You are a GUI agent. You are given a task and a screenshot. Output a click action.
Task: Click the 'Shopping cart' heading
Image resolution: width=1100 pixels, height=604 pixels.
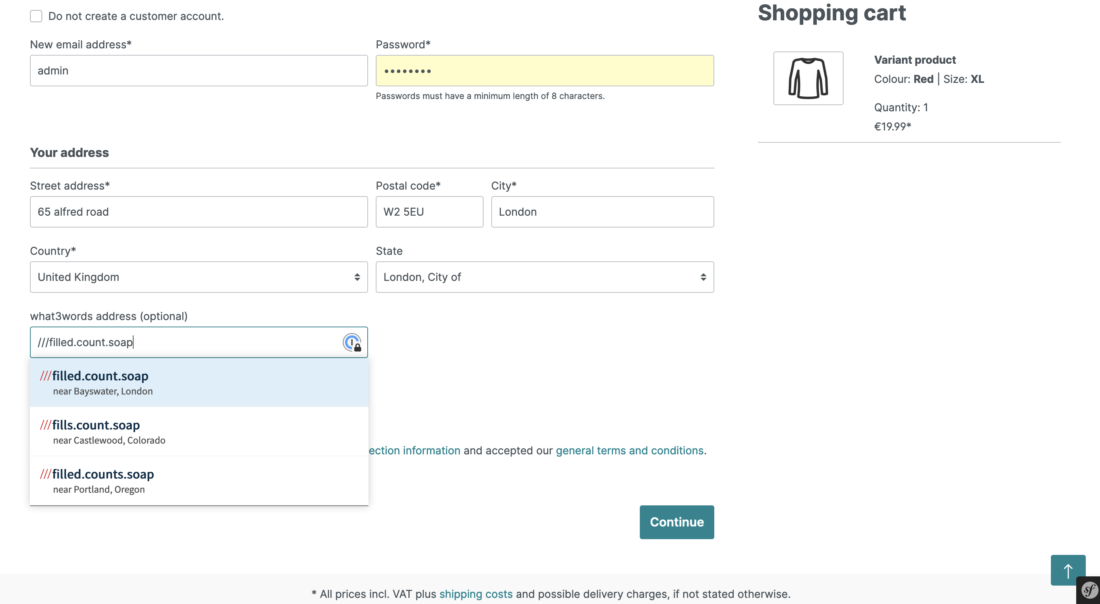click(831, 13)
